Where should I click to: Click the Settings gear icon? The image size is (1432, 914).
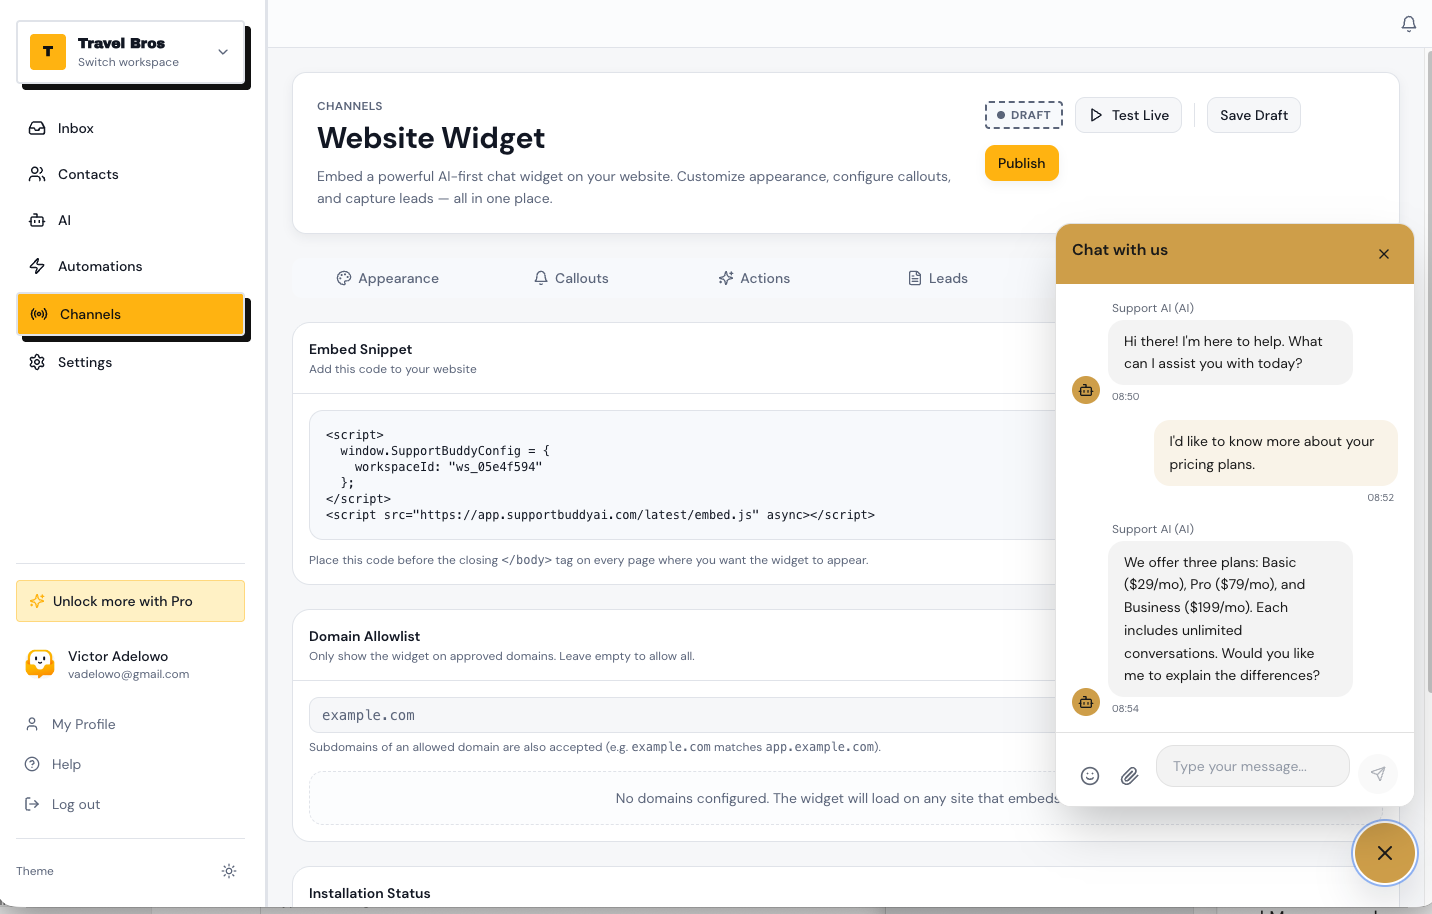pyautogui.click(x=37, y=362)
